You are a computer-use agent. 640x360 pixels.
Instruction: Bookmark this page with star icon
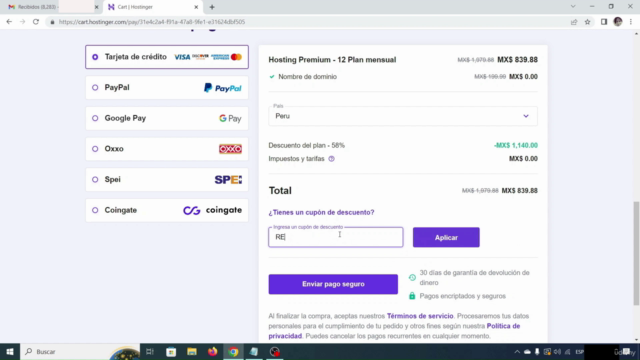587,22
